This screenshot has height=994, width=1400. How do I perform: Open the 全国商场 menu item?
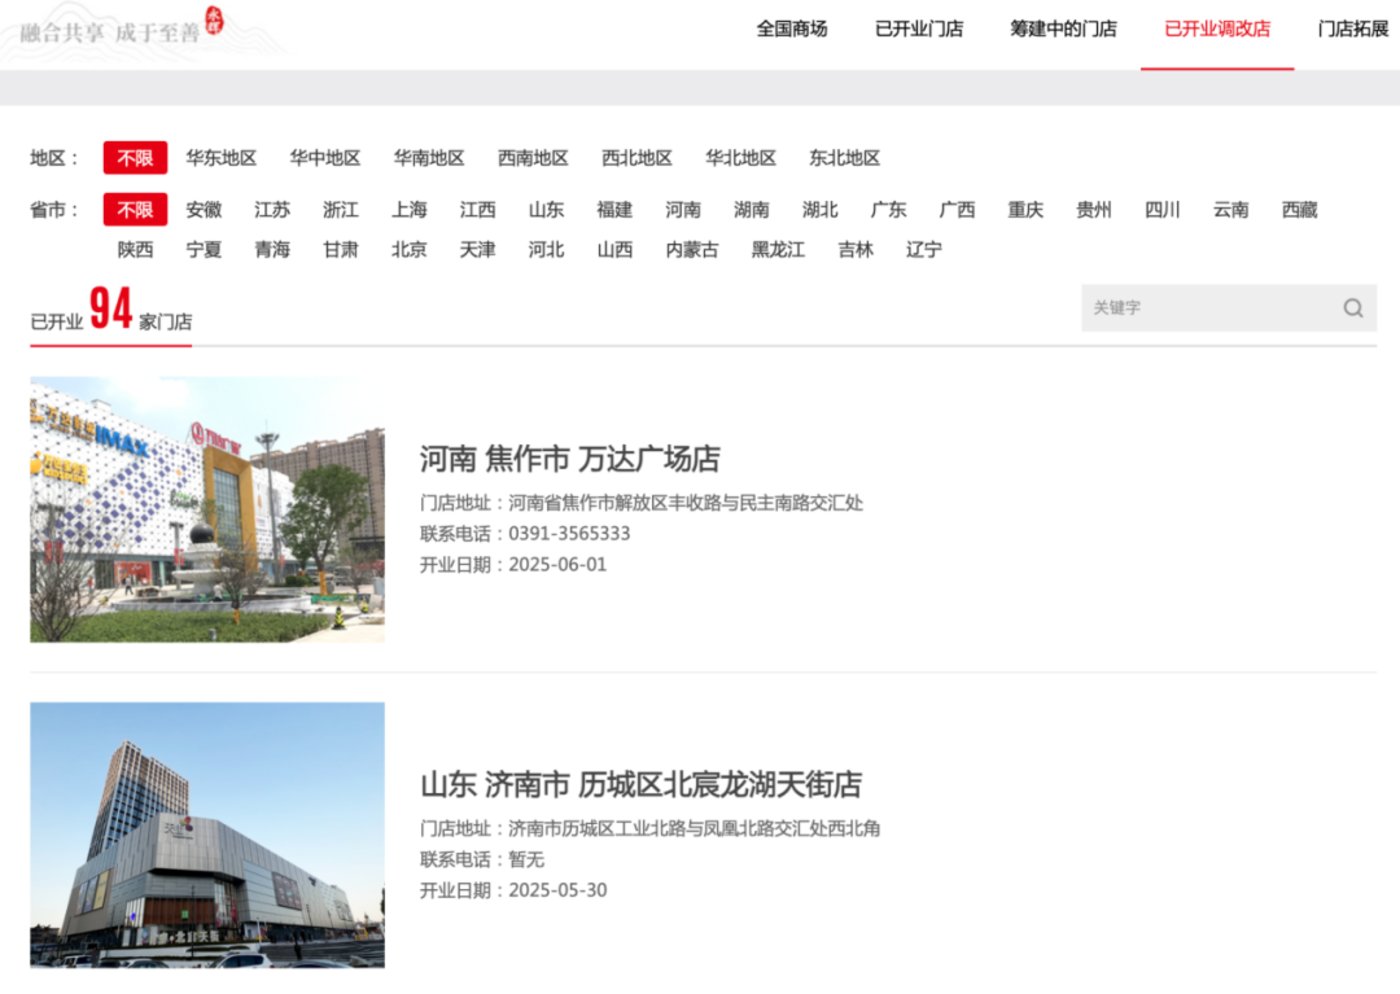[x=791, y=29]
